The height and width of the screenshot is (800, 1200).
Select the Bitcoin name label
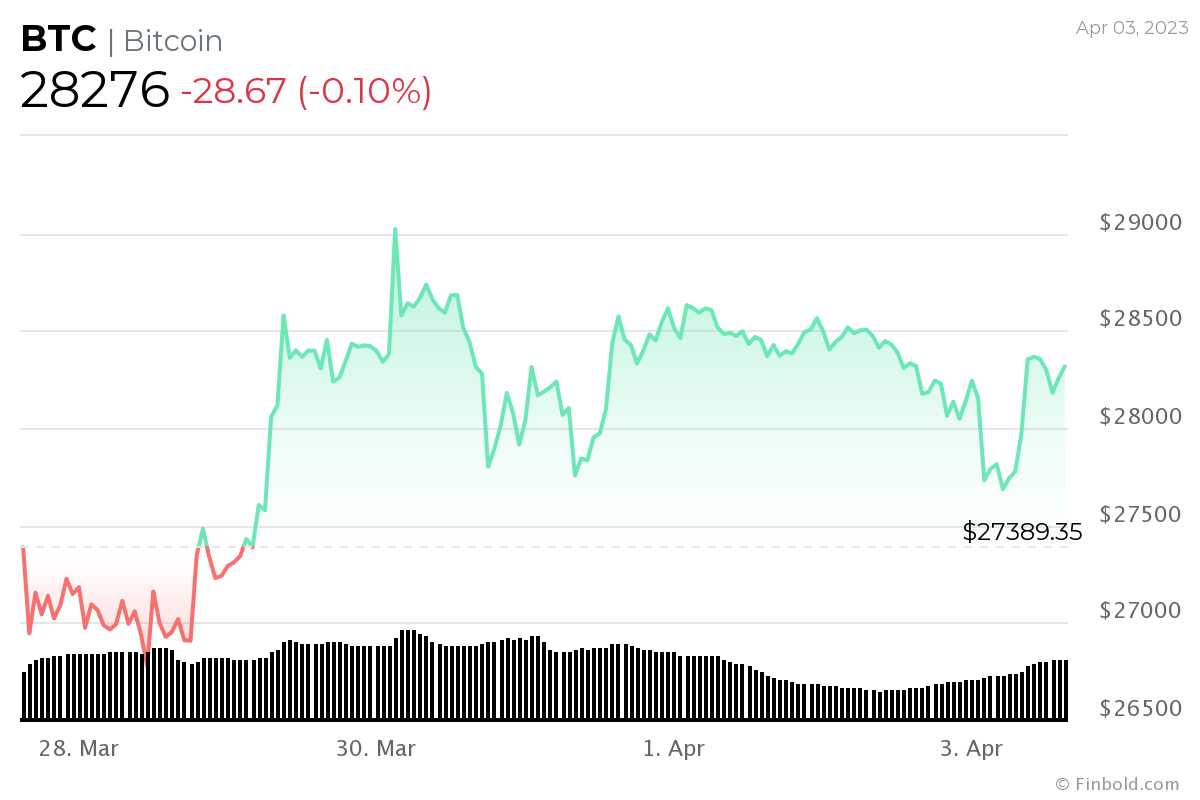[172, 41]
